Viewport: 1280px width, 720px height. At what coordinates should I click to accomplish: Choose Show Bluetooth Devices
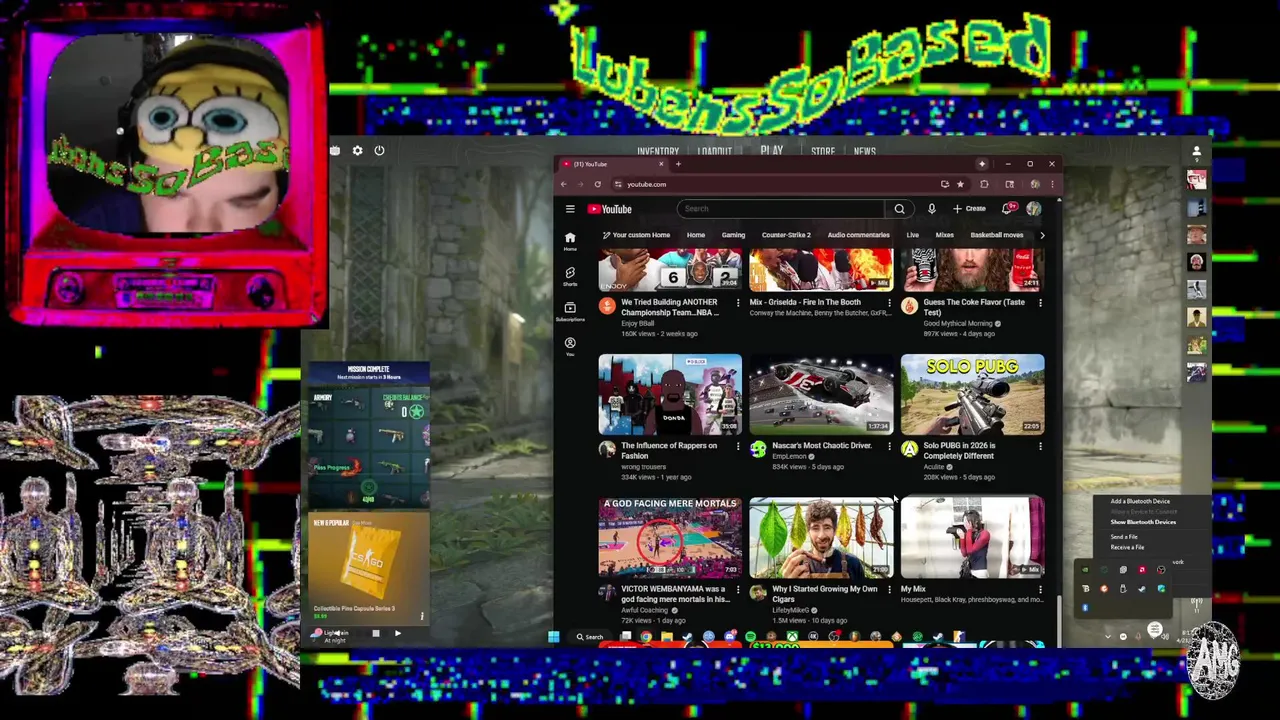pyautogui.click(x=1143, y=522)
